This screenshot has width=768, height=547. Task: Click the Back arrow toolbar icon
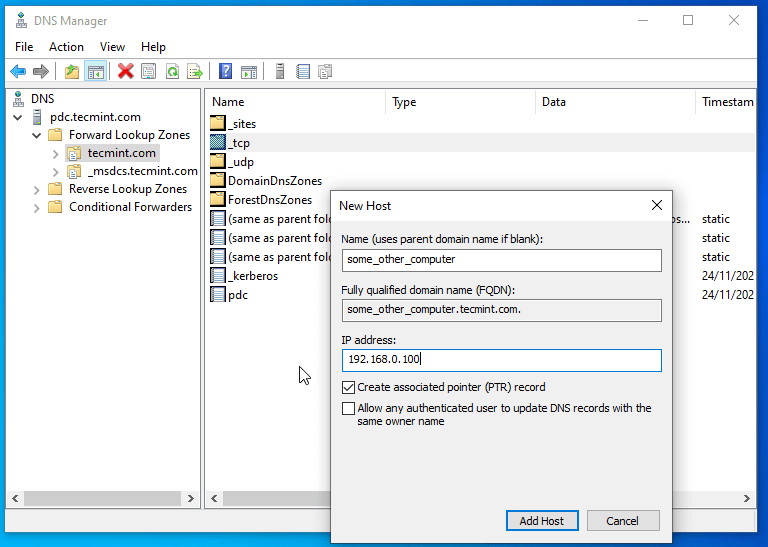18,71
